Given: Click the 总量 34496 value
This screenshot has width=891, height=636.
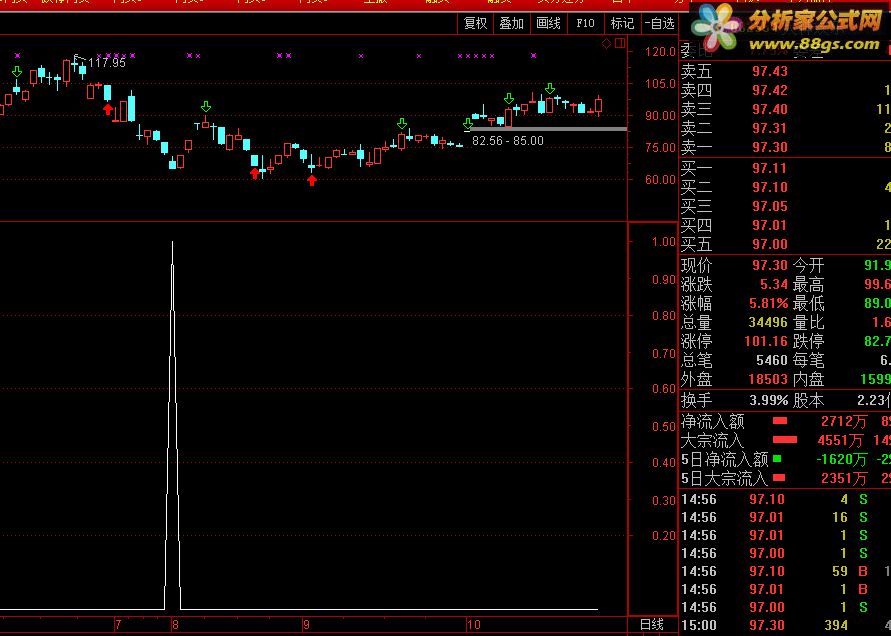Looking at the screenshot, I should [x=768, y=322].
